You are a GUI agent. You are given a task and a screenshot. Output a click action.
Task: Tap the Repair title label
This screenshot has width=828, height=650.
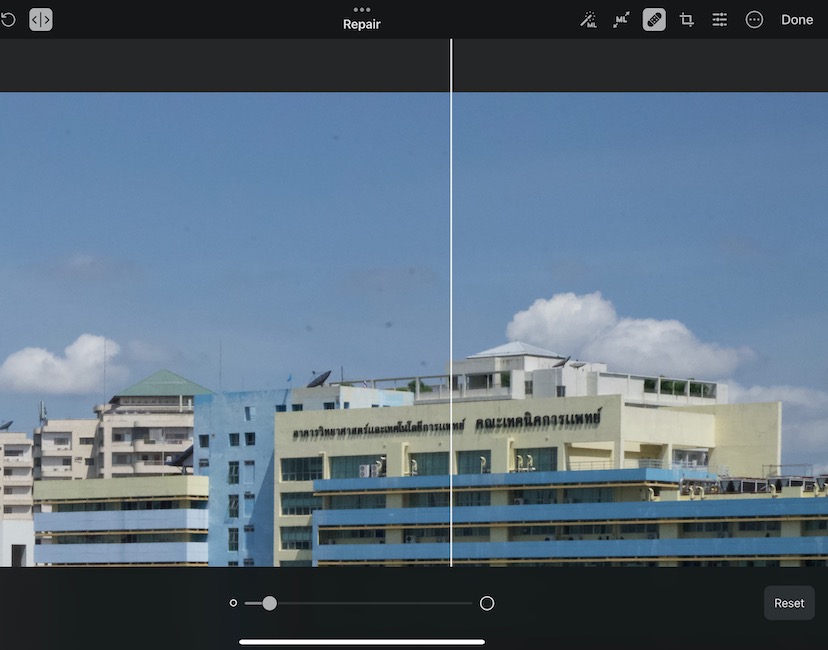coord(362,24)
